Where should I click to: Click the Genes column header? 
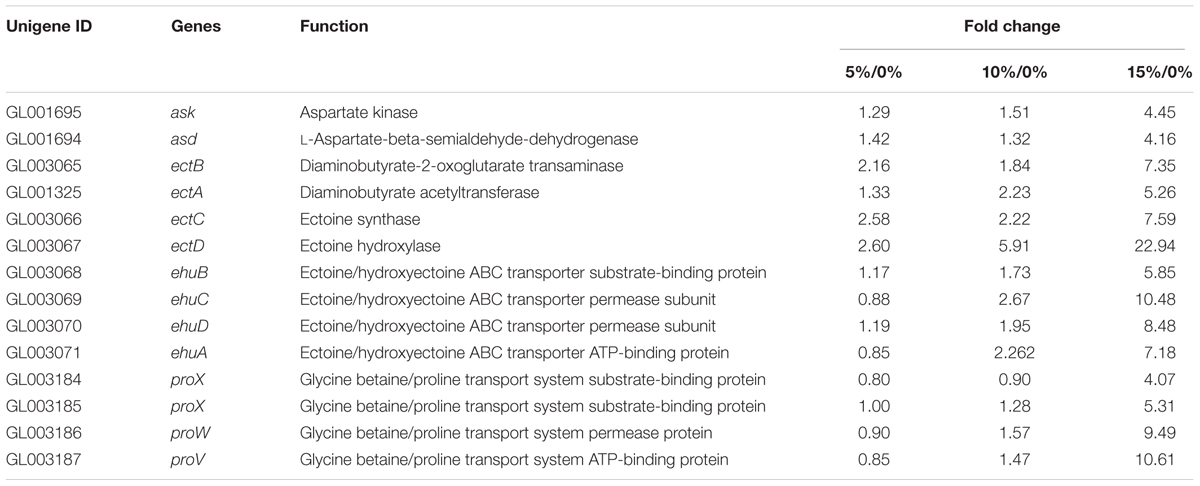pyautogui.click(x=193, y=27)
